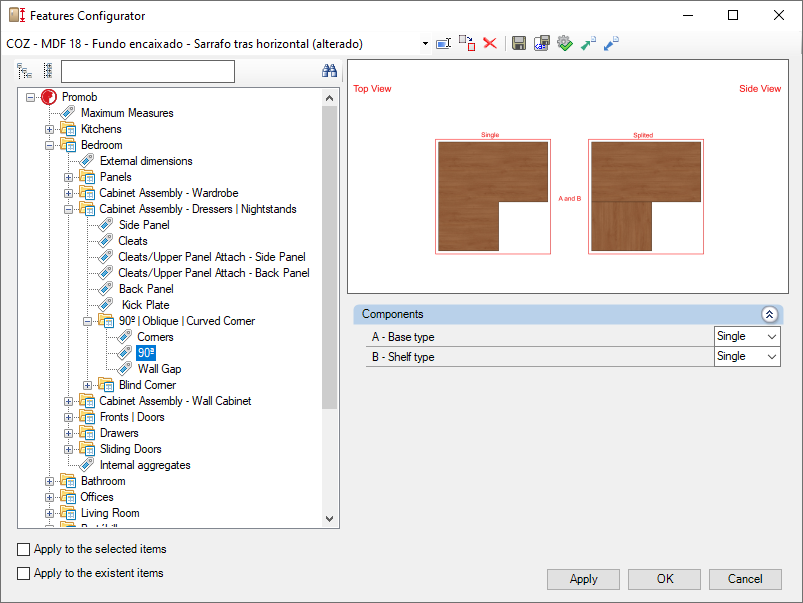The image size is (803, 603).
Task: Click the Bathroom folder icon
Action: point(68,481)
